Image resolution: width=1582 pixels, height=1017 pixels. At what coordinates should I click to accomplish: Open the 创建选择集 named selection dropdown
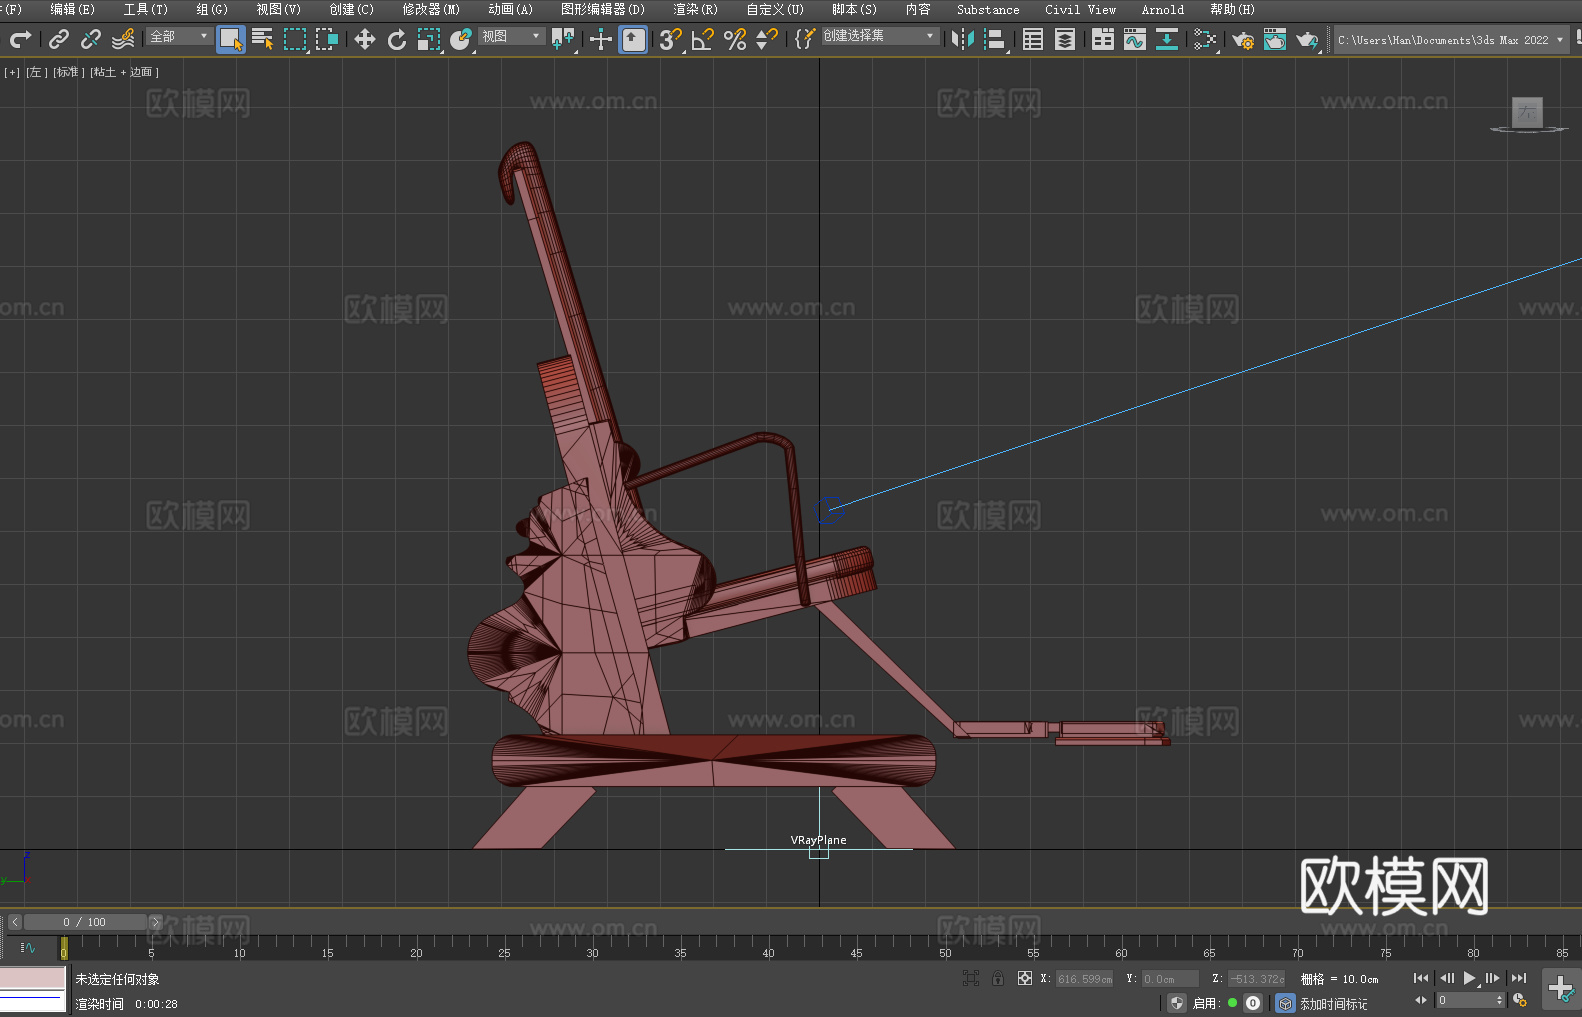[880, 36]
